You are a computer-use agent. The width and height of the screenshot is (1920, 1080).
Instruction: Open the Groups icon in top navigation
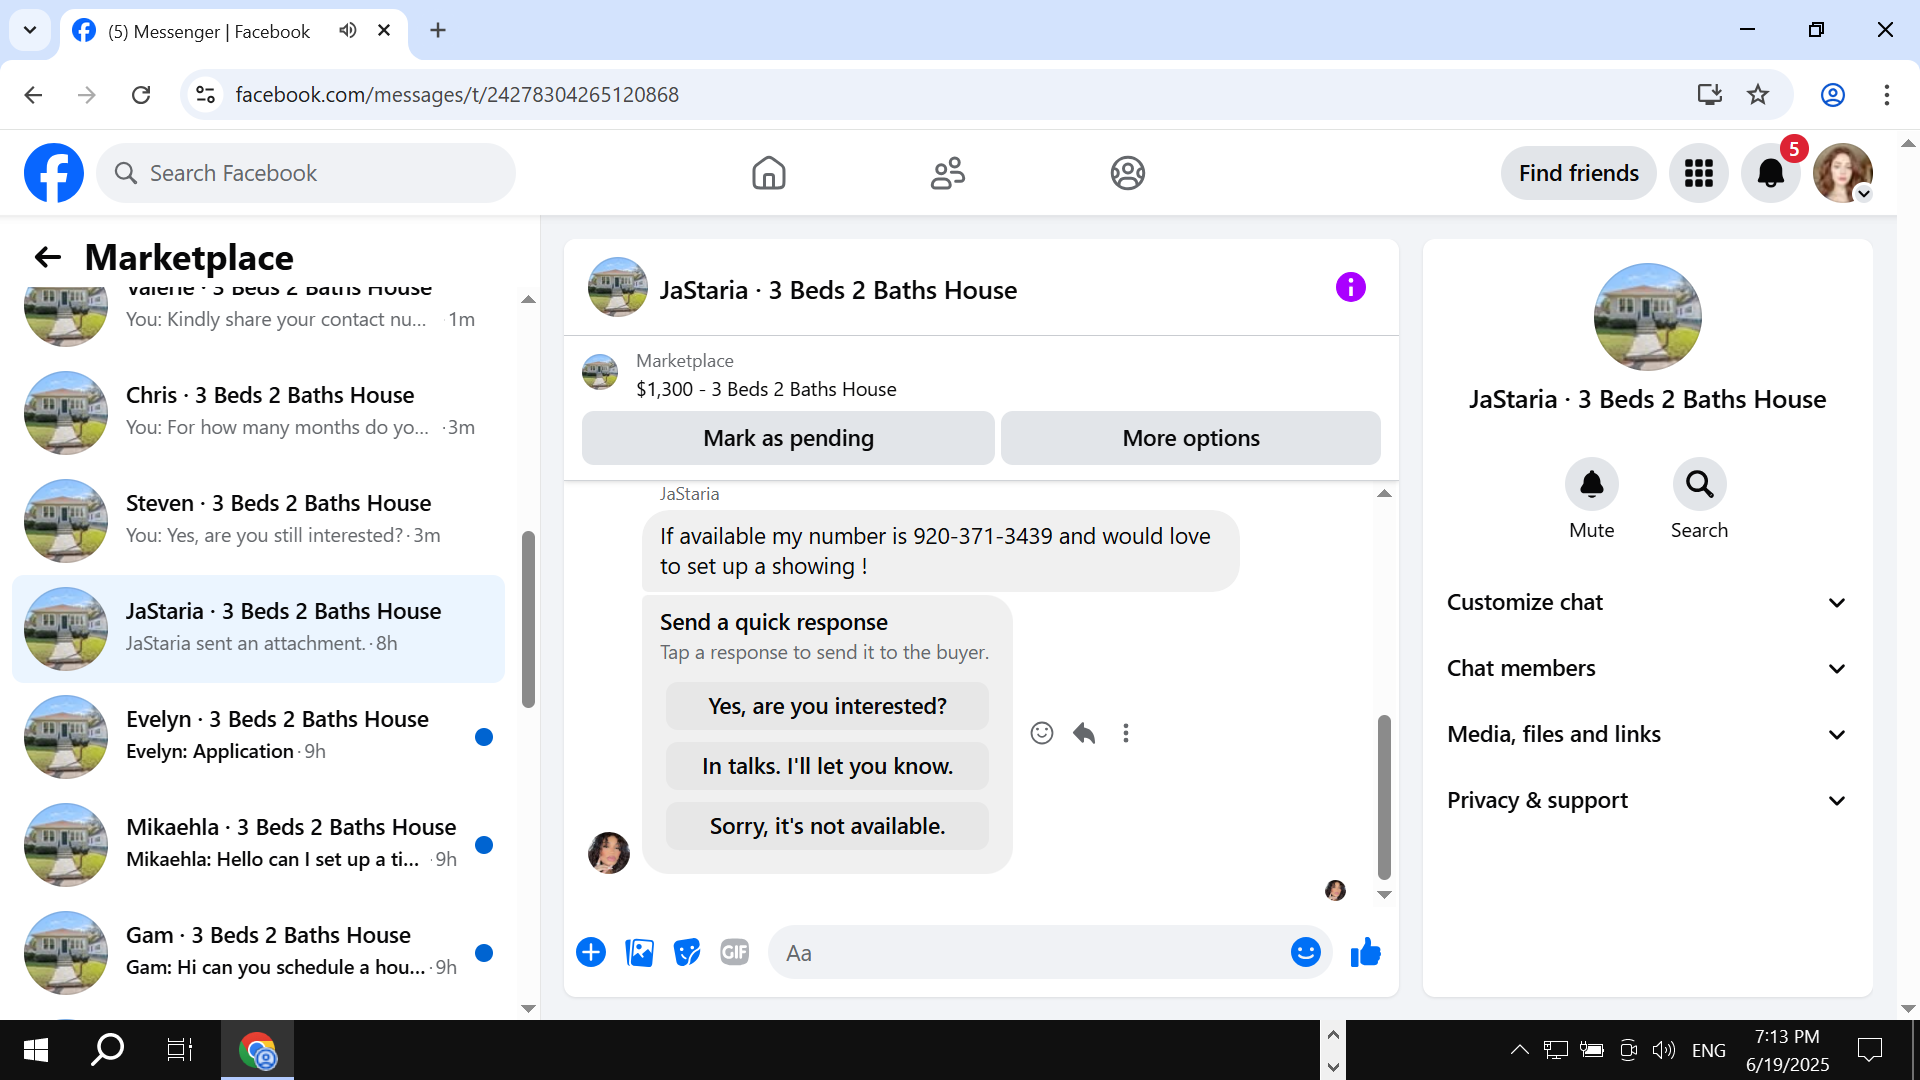click(1128, 173)
